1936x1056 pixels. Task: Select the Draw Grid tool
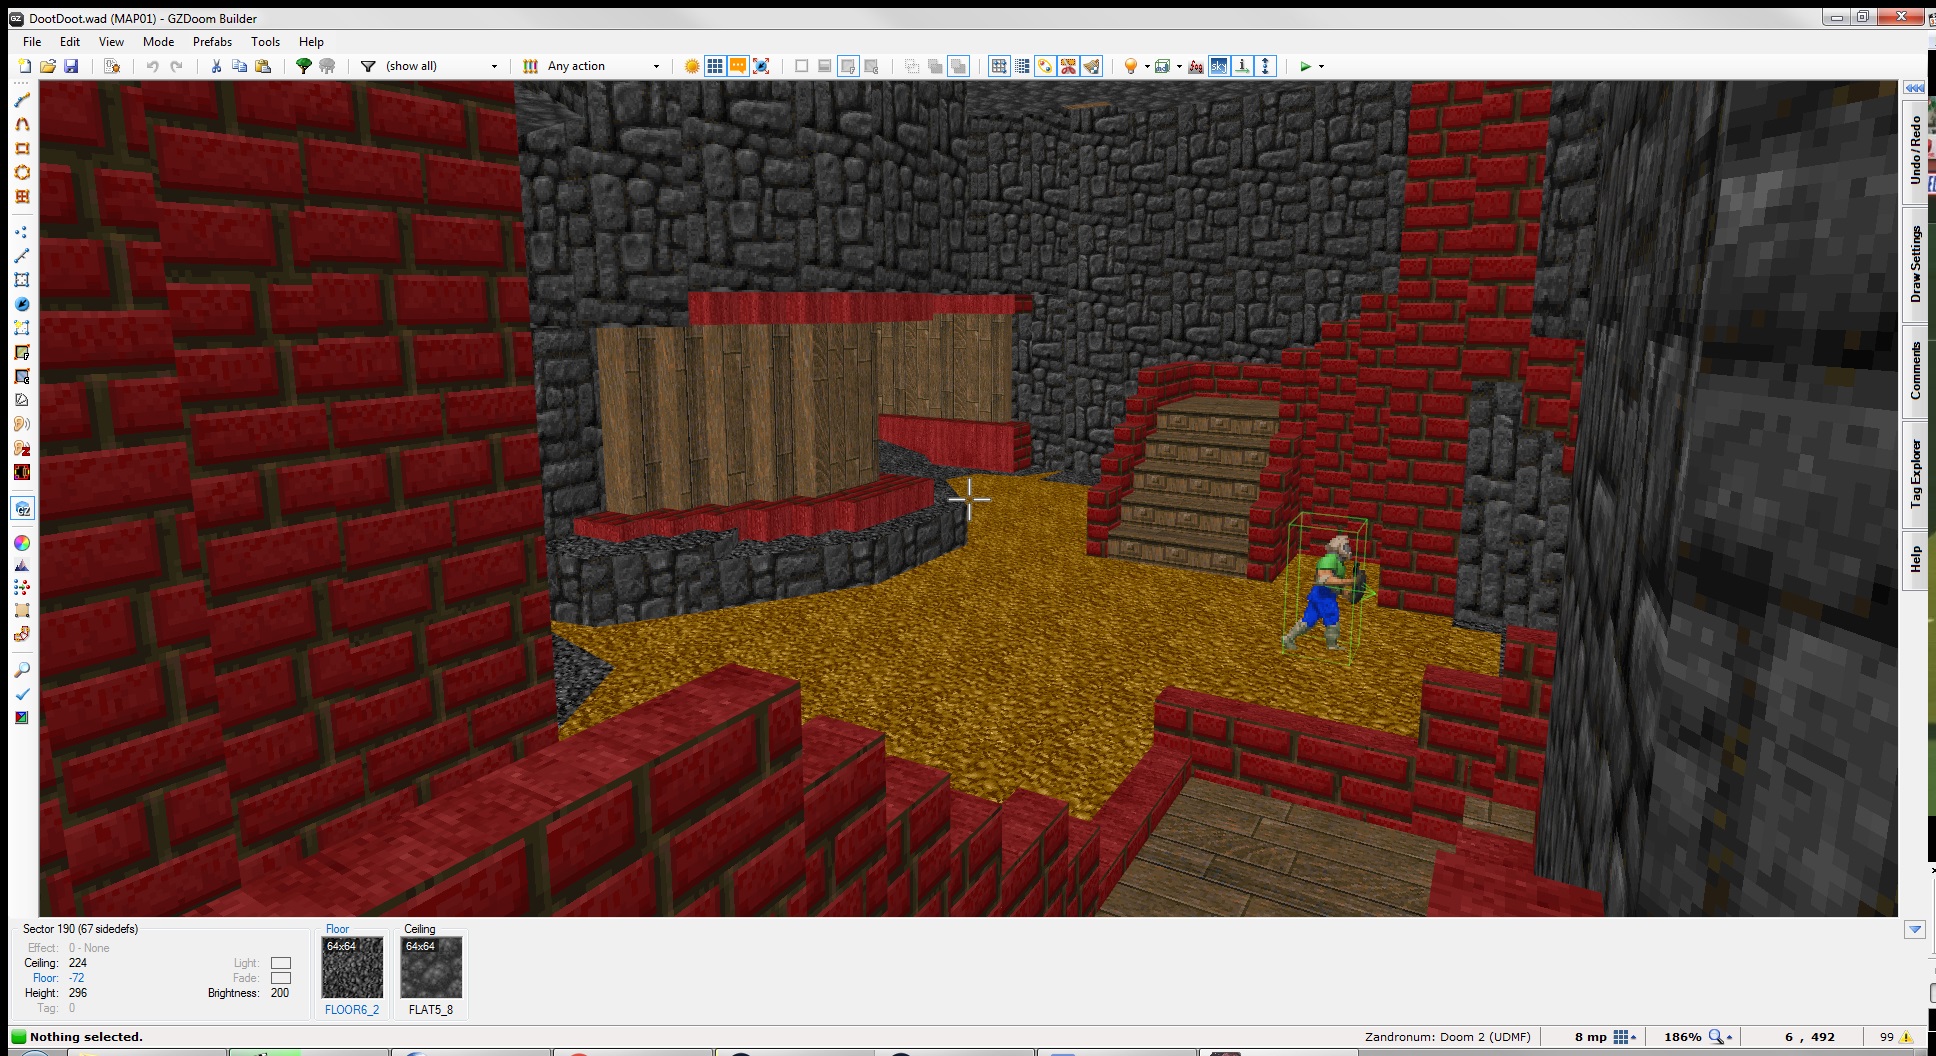click(22, 196)
